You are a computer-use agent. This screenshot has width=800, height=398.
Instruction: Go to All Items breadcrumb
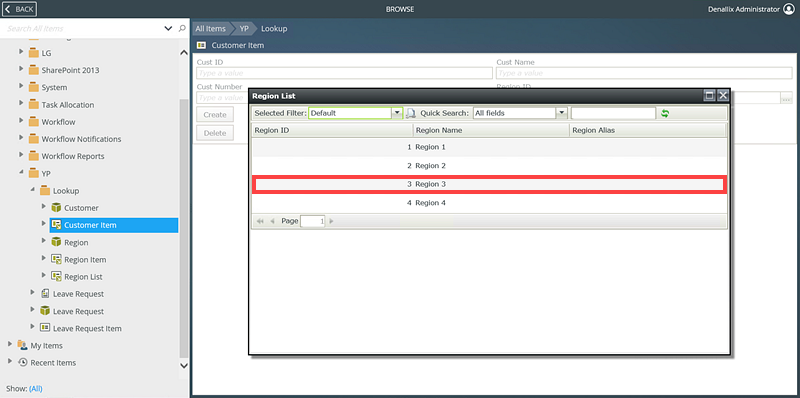pyautogui.click(x=210, y=29)
